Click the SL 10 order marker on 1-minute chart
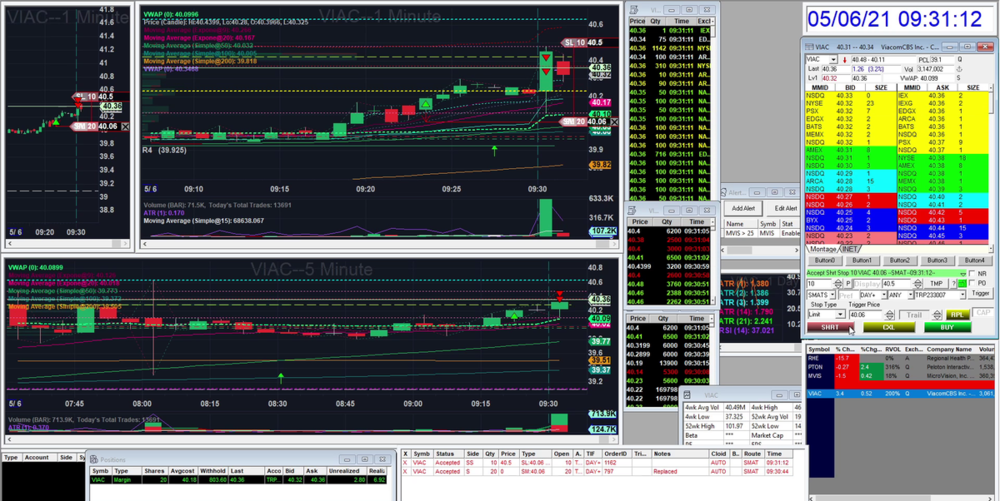The image size is (1000, 501). pyautogui.click(x=574, y=43)
